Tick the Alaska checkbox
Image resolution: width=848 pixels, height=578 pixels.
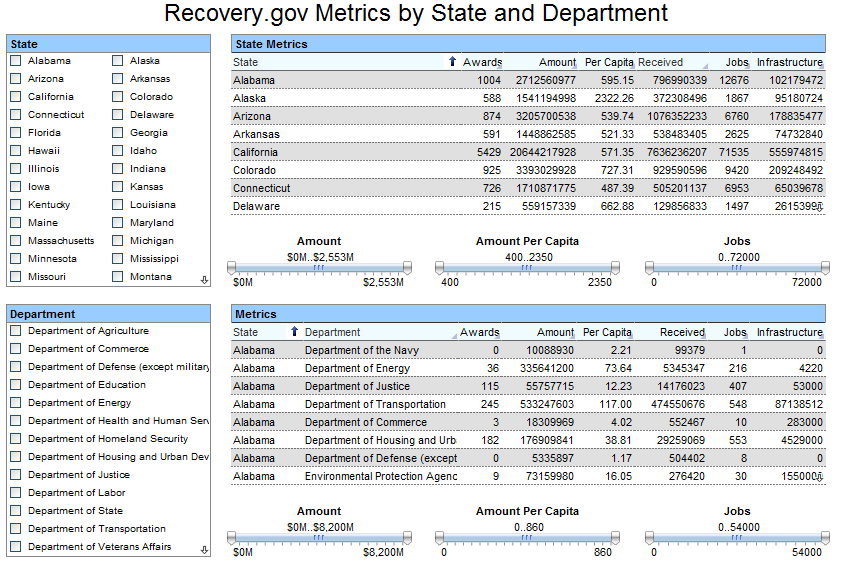point(117,61)
